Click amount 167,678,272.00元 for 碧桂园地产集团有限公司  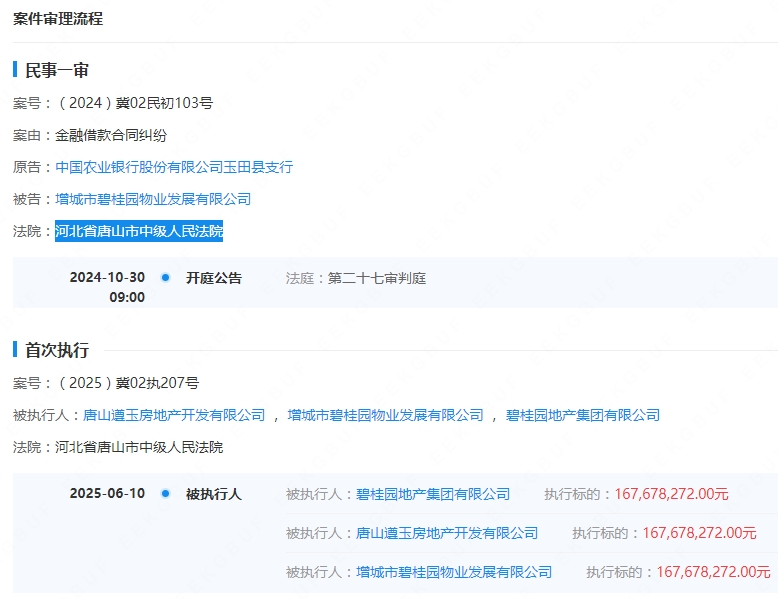tap(671, 494)
